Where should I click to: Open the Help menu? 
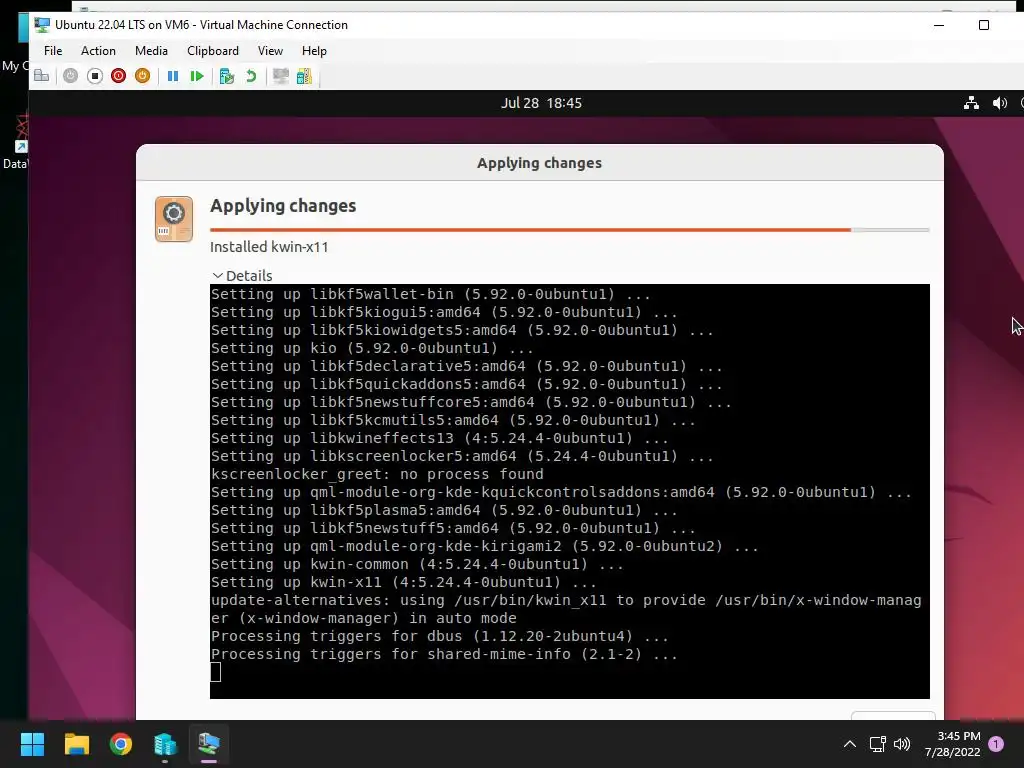pos(314,50)
